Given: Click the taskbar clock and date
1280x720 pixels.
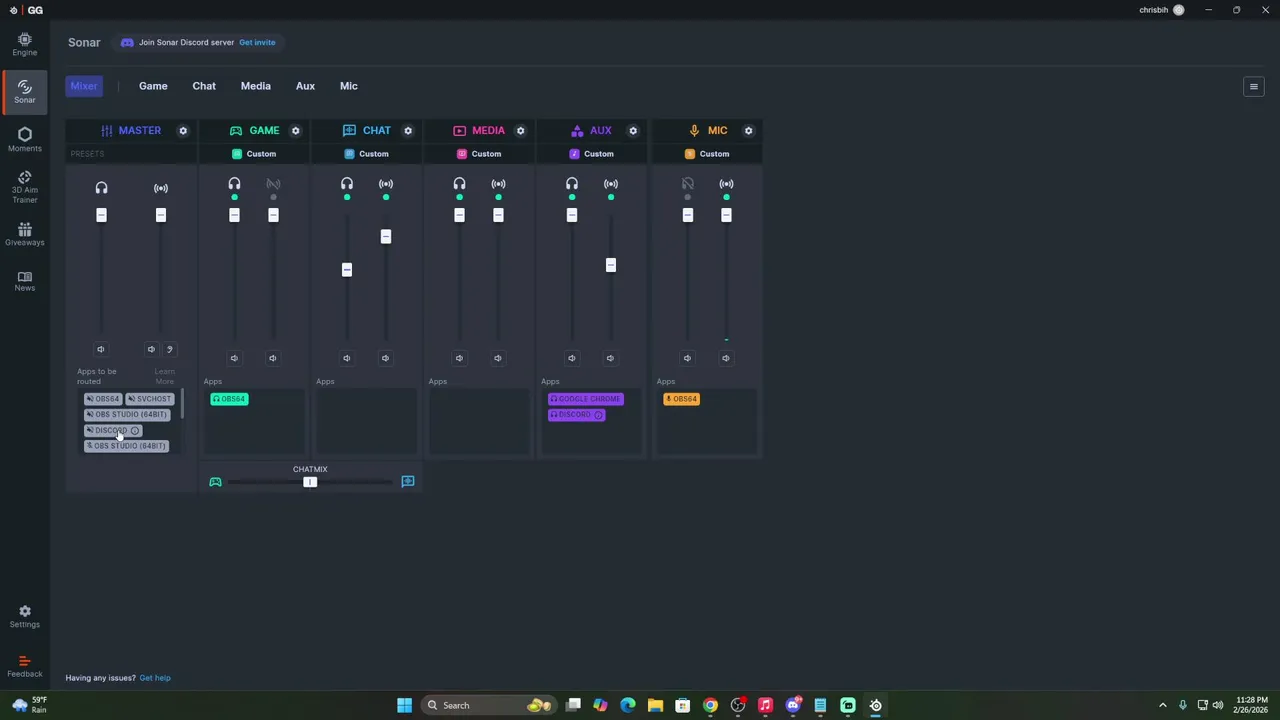Looking at the screenshot, I should pos(1252,705).
